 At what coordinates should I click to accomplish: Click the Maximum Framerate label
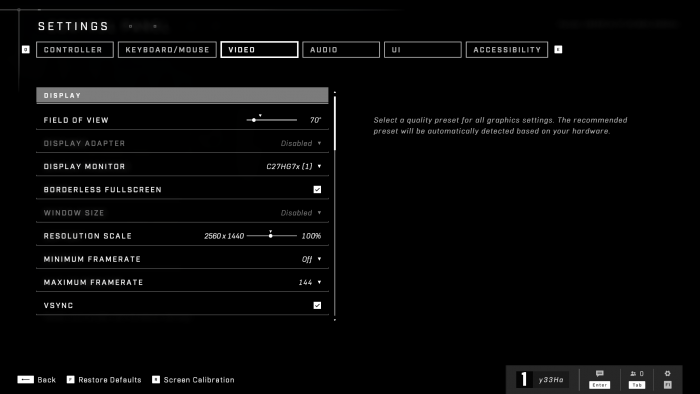pos(93,282)
